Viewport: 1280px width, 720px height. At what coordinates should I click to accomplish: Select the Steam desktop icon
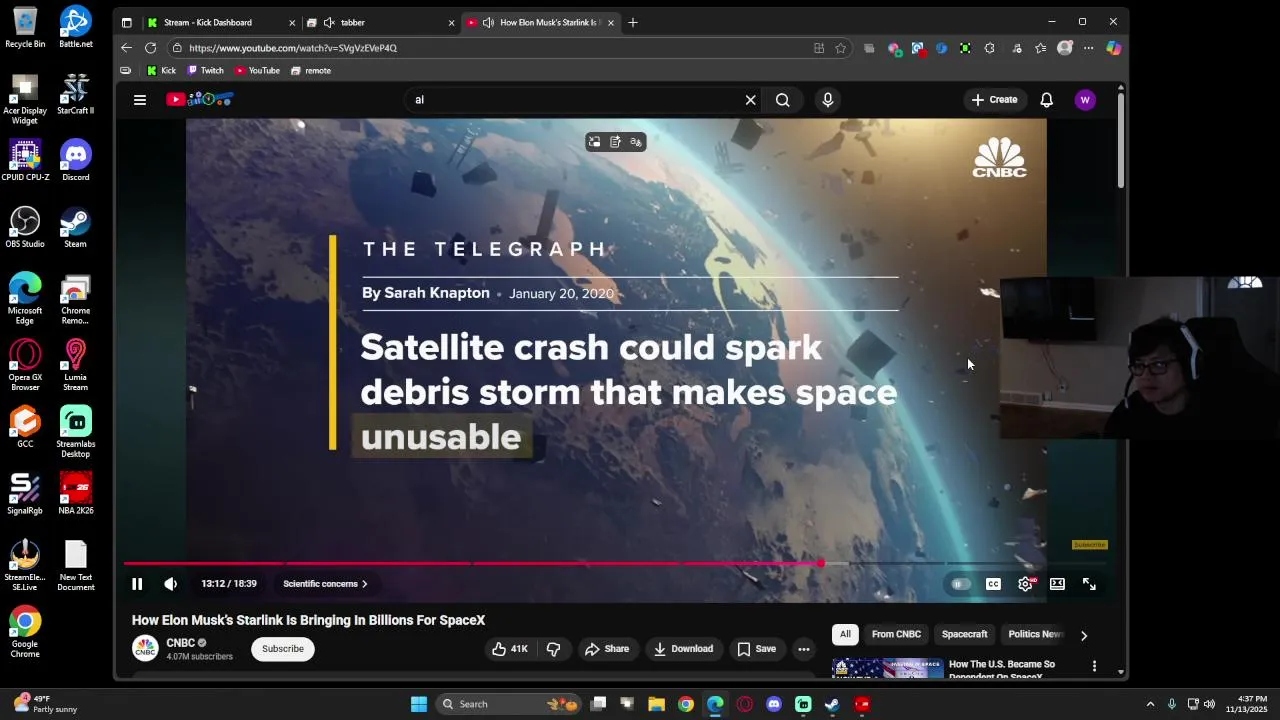(75, 227)
